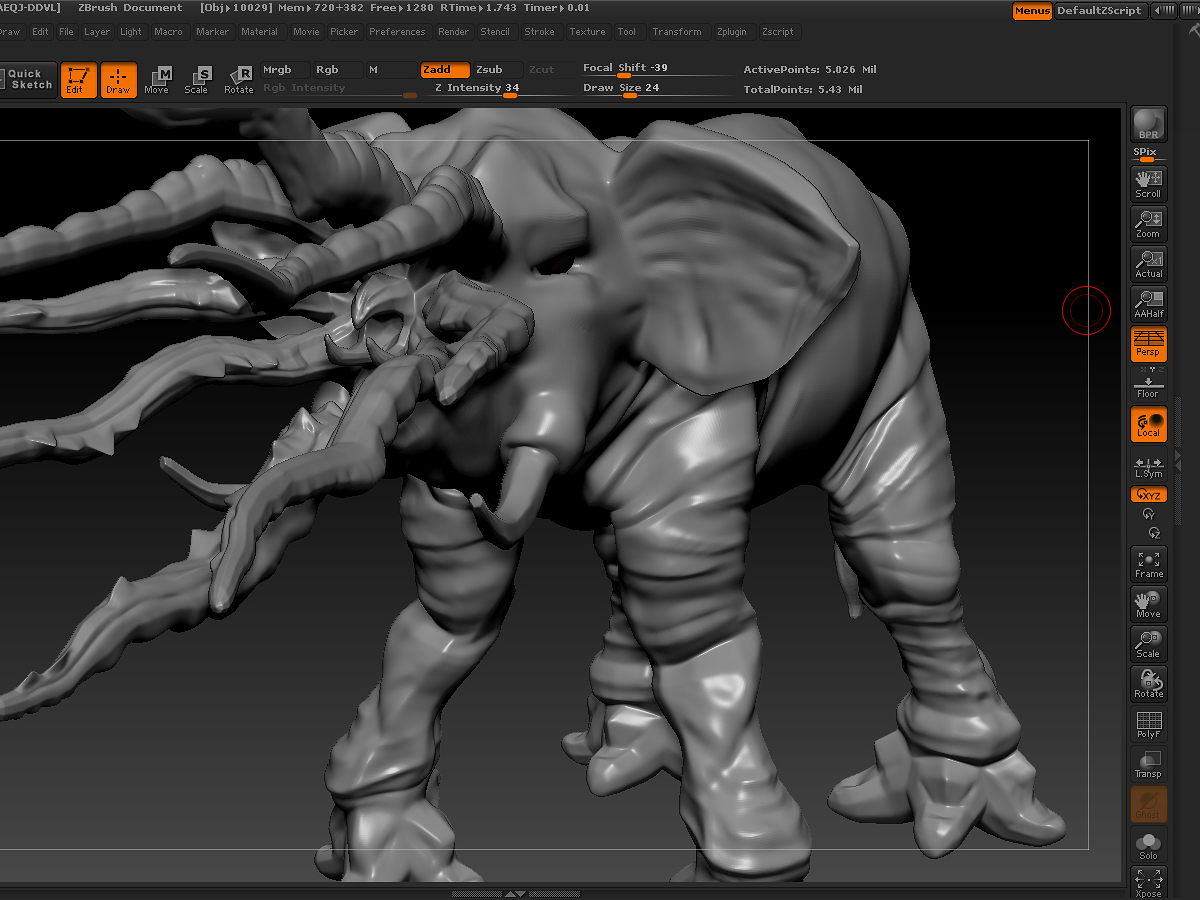Select the Z axis rotation icon

click(1154, 533)
